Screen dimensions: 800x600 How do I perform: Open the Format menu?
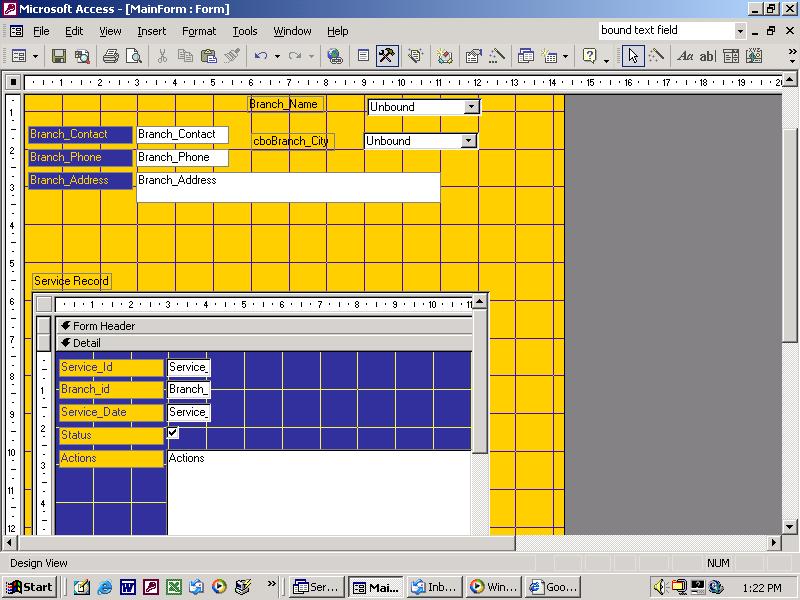tap(199, 31)
